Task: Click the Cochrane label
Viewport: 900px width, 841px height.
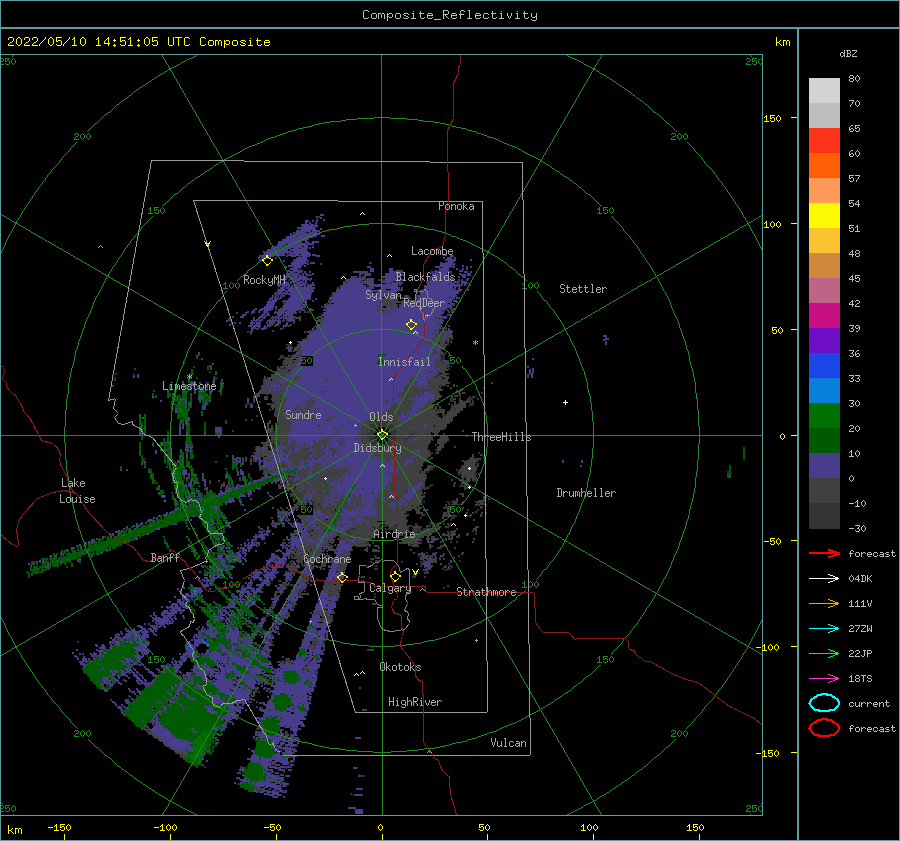Action: pos(327,559)
